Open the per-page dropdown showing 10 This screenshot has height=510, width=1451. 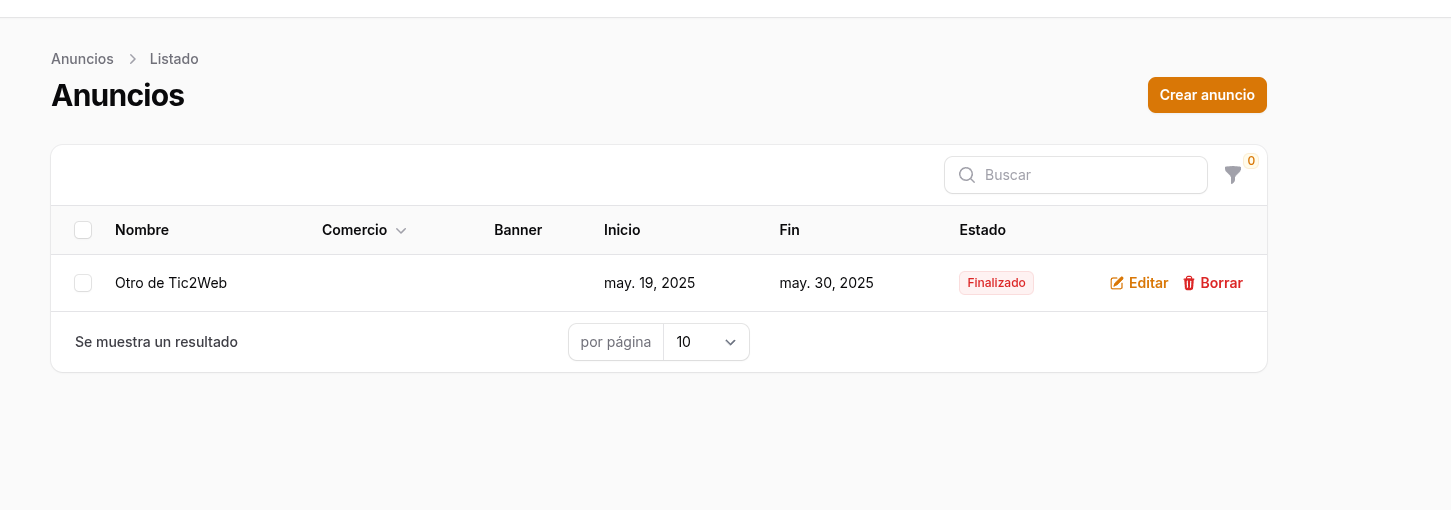[705, 342]
